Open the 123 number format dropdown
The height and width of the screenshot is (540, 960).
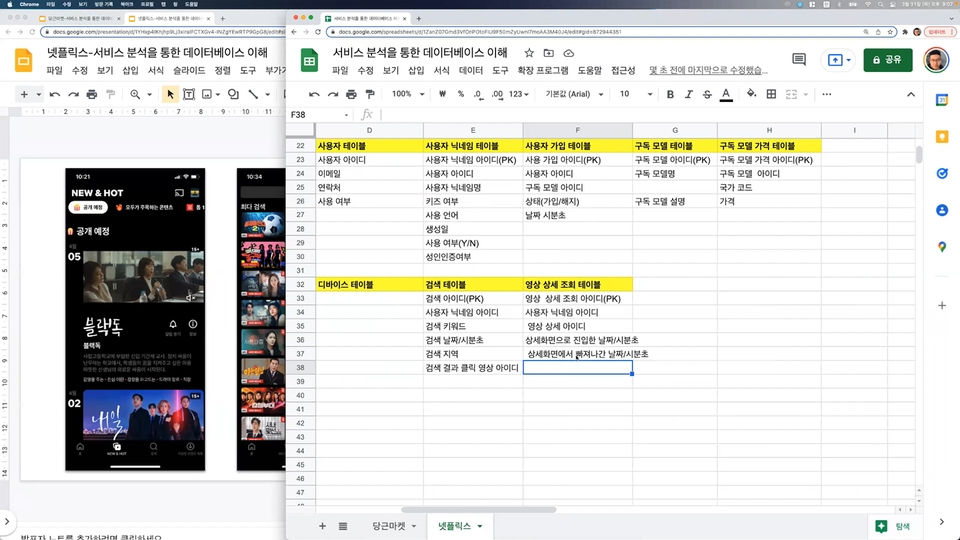(519, 94)
